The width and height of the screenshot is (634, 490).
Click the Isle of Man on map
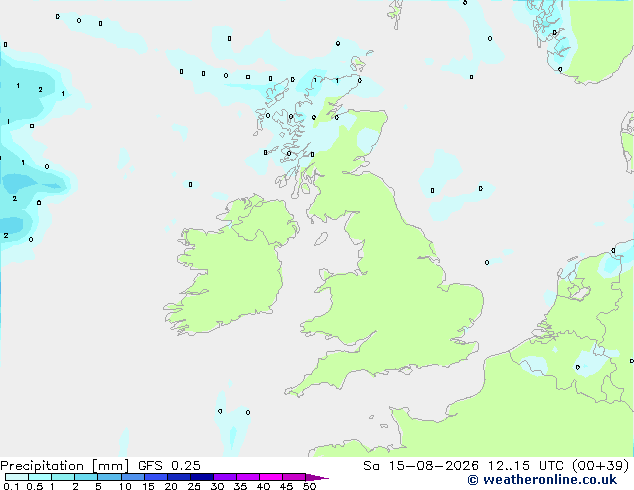coord(321,239)
